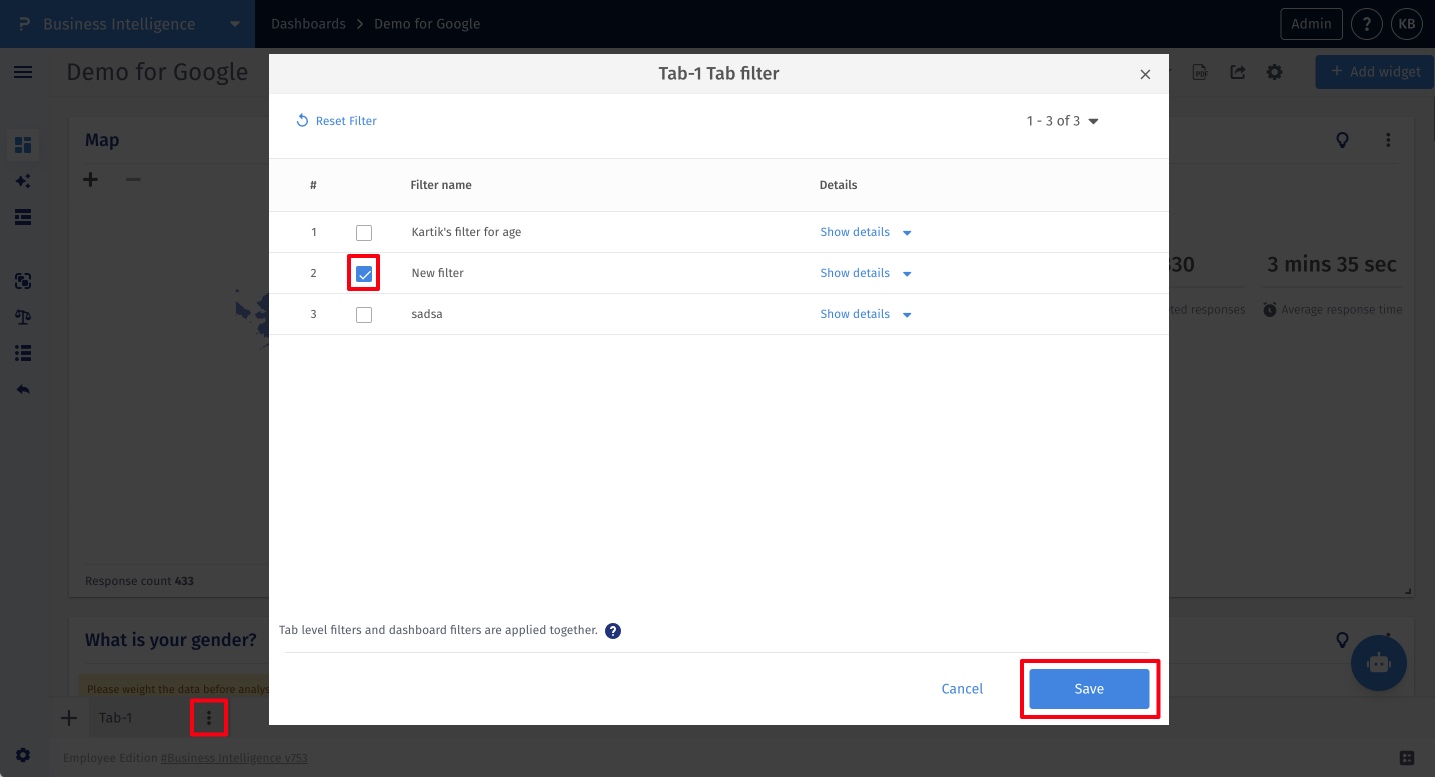Enable the sadsa filter checkbox
Image resolution: width=1435 pixels, height=777 pixels.
[x=364, y=314]
